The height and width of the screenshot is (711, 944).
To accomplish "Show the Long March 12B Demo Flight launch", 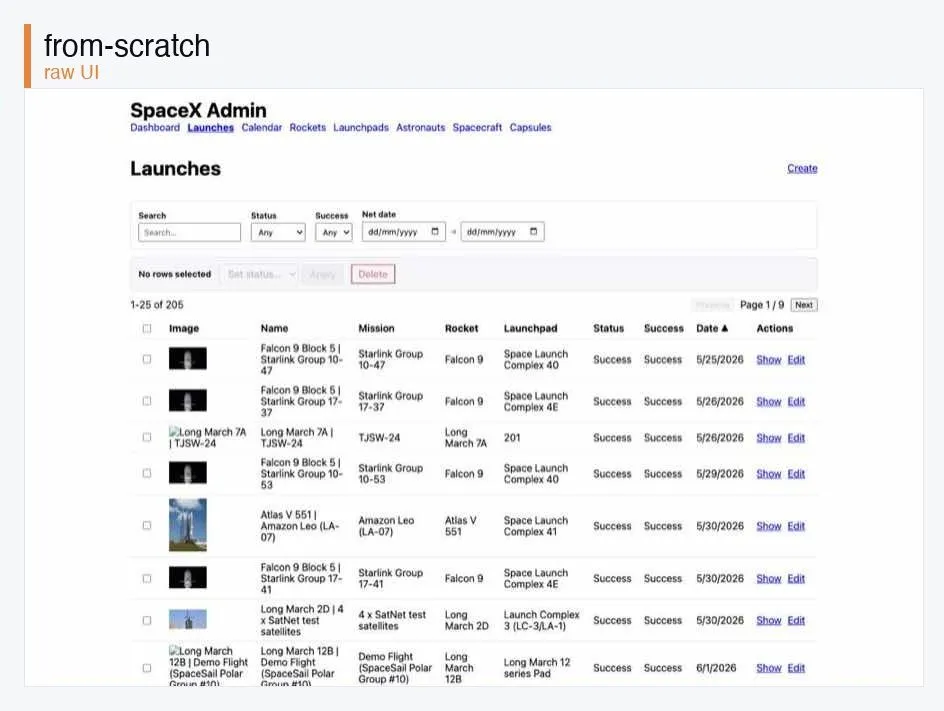I will [769, 668].
